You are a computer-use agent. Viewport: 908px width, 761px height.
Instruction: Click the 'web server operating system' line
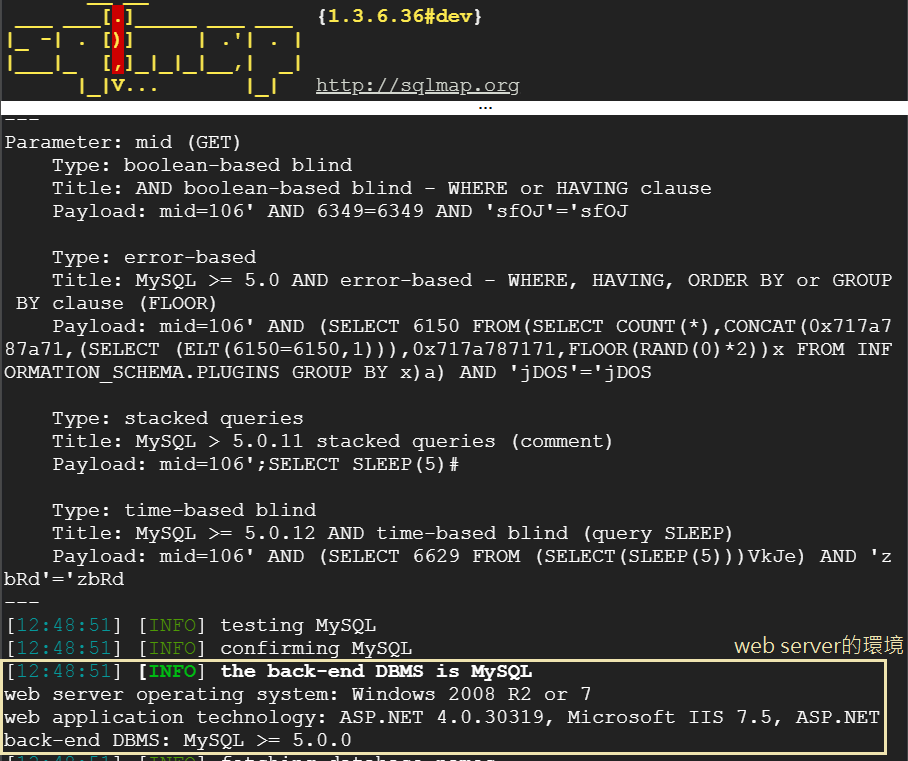tap(298, 694)
